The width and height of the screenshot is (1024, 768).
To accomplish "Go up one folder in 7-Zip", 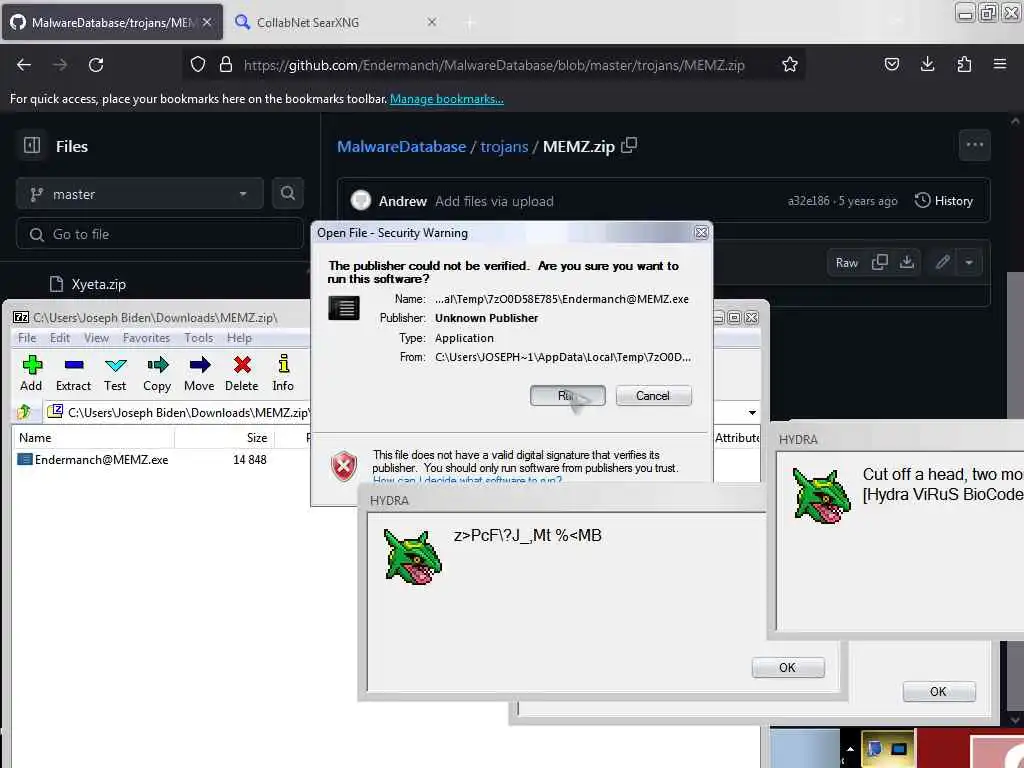I will tap(25, 412).
